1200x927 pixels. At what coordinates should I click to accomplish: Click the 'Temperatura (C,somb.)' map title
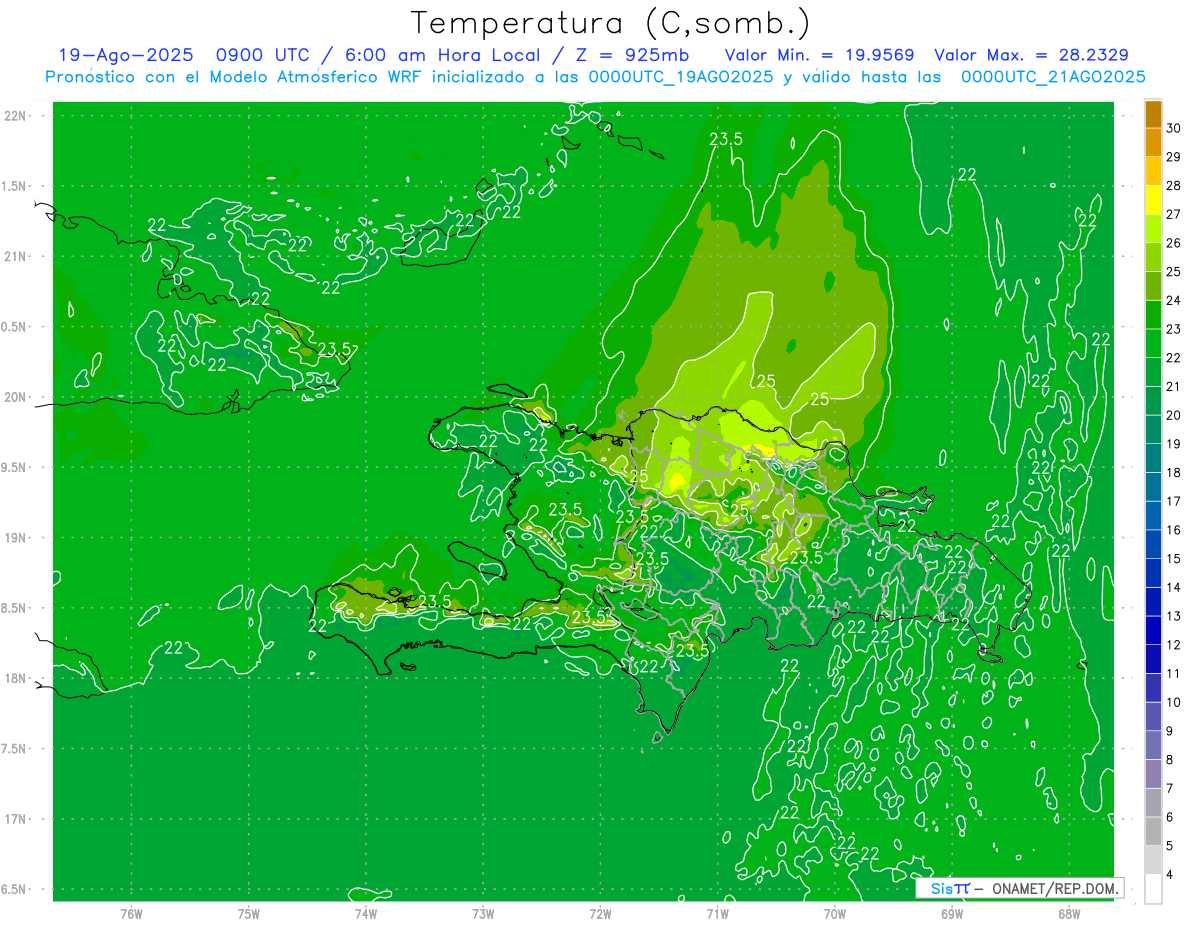tap(610, 23)
